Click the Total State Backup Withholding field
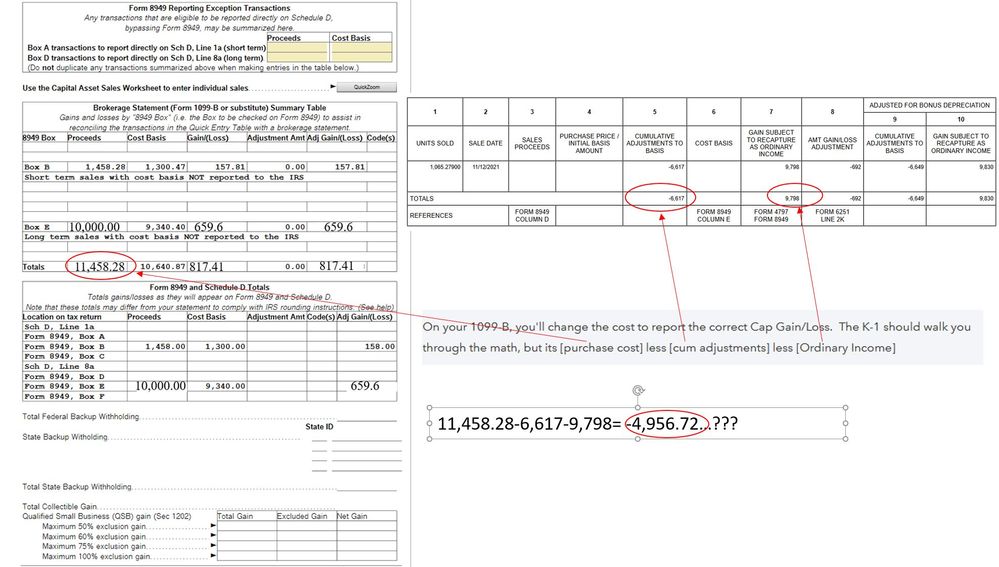 [x=366, y=487]
